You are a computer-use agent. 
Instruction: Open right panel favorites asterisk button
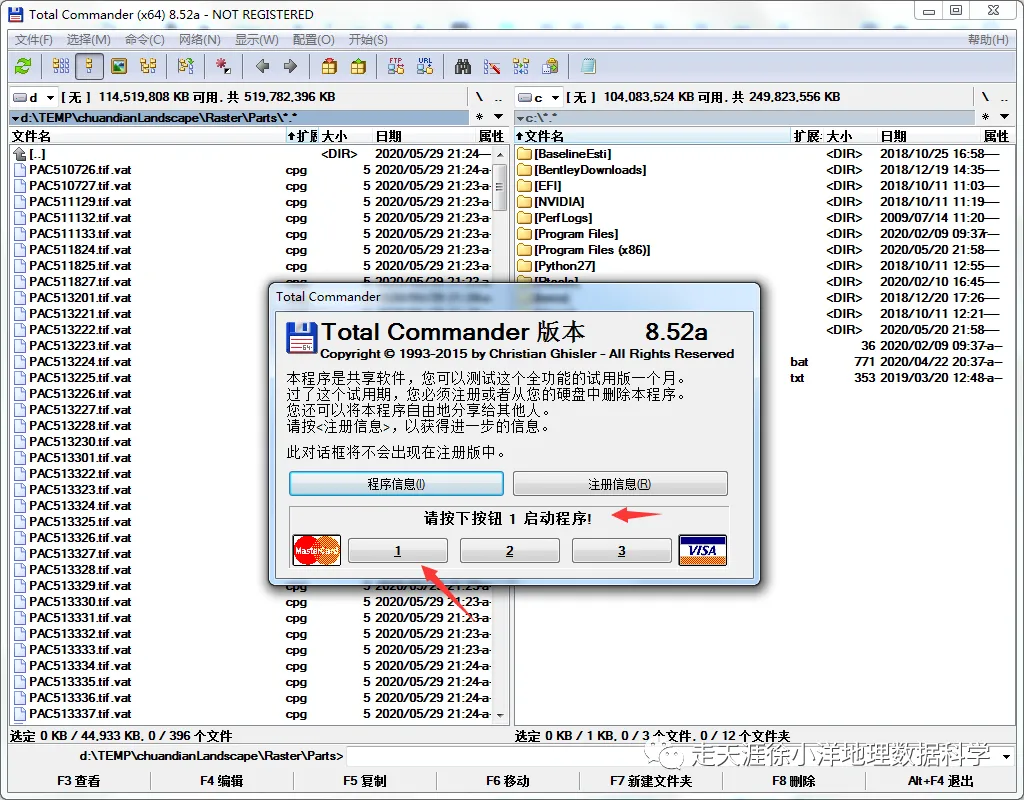coord(985,117)
